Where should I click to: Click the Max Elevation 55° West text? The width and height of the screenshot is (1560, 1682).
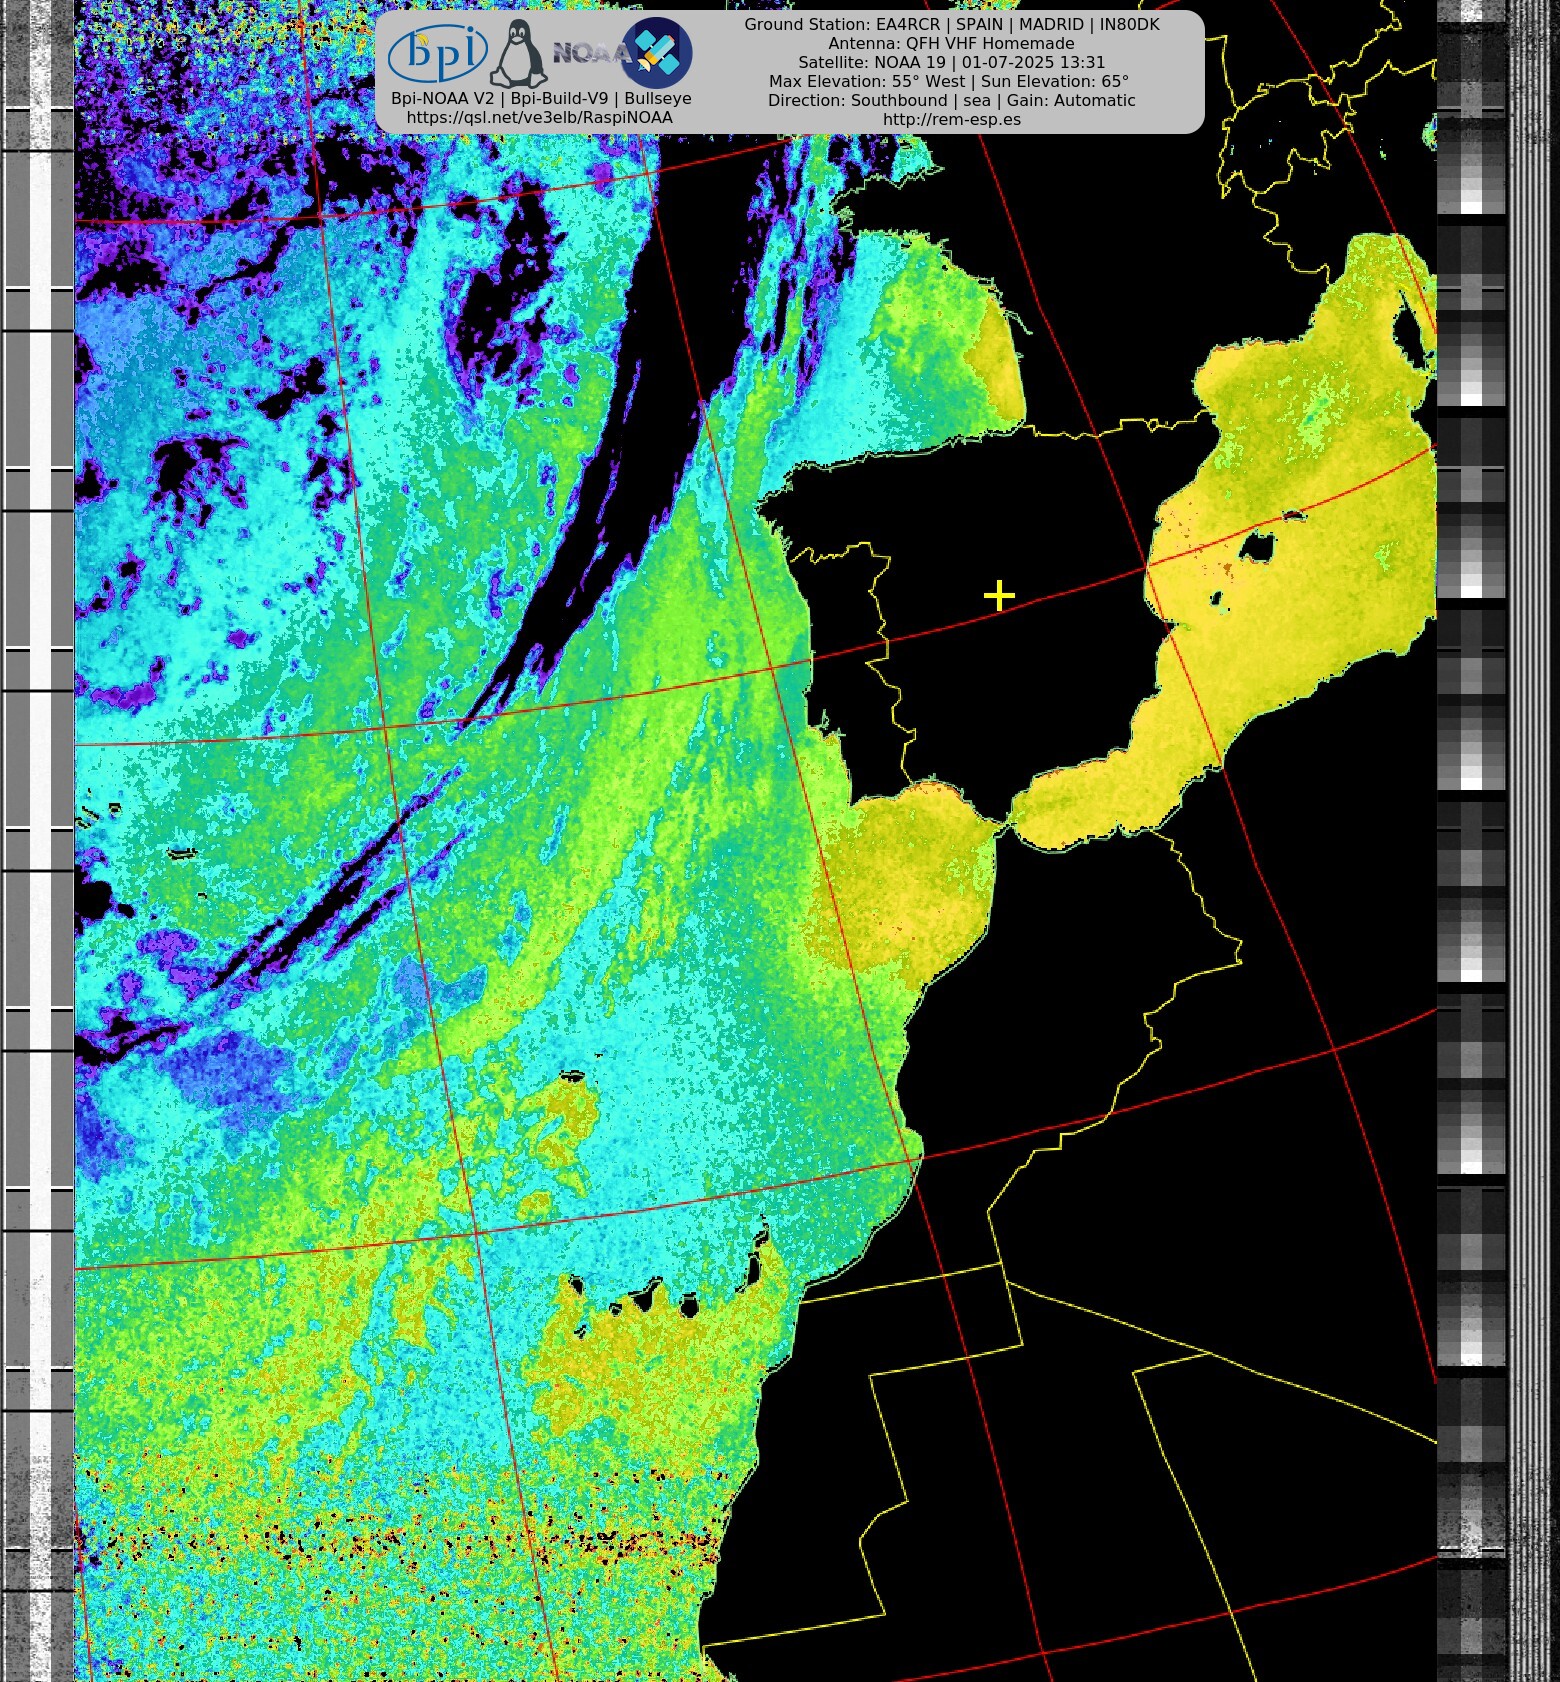pos(867,81)
